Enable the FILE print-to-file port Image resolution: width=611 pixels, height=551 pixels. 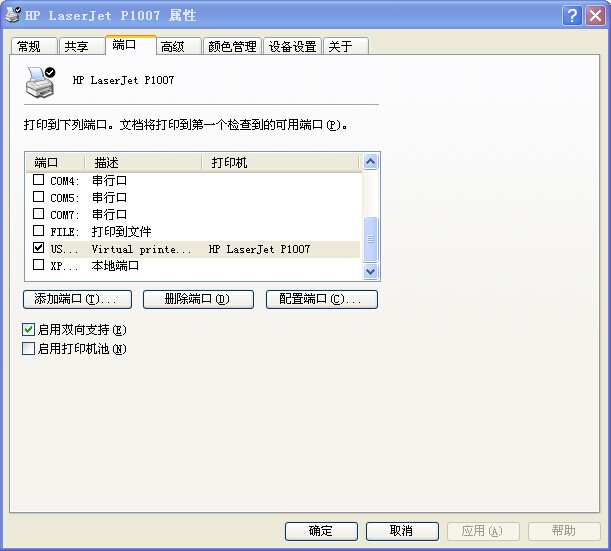(39, 231)
